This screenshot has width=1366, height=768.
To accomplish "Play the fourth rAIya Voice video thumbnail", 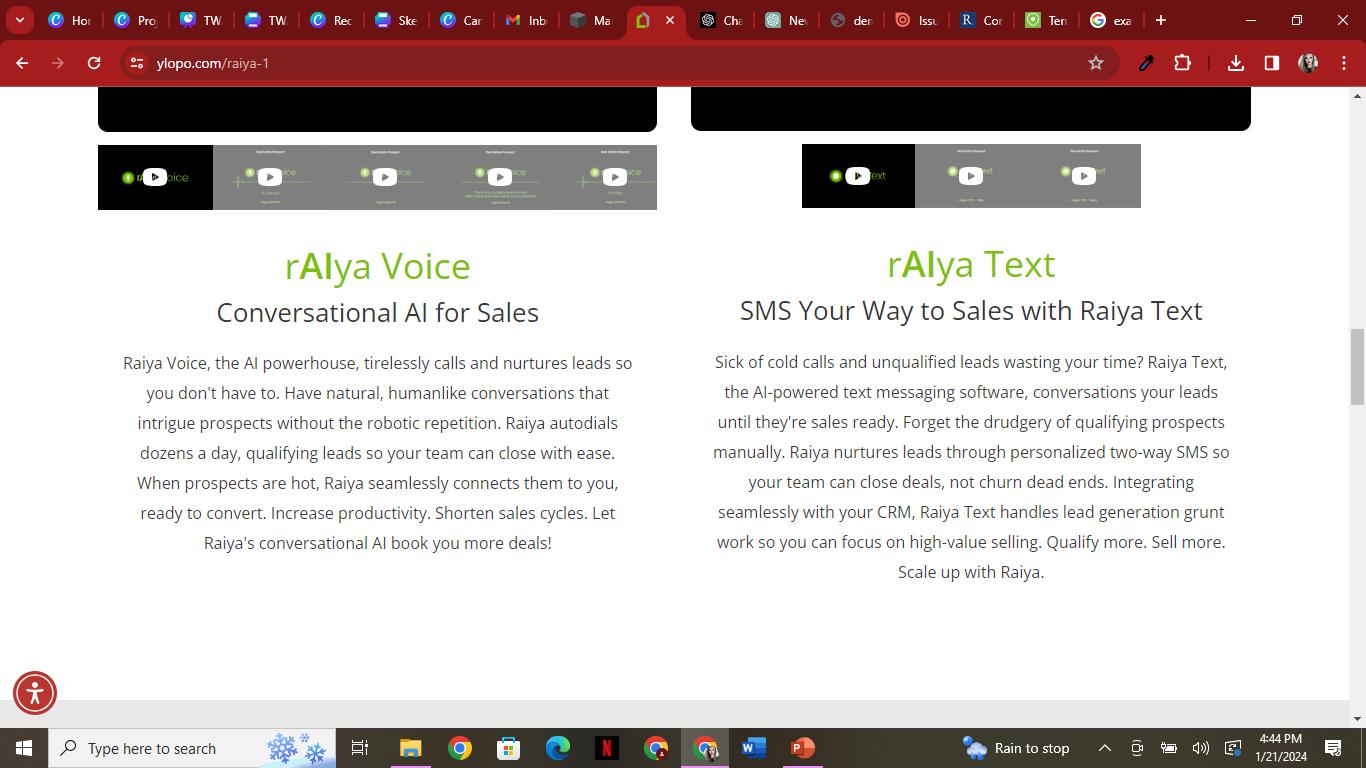I will (499, 177).
